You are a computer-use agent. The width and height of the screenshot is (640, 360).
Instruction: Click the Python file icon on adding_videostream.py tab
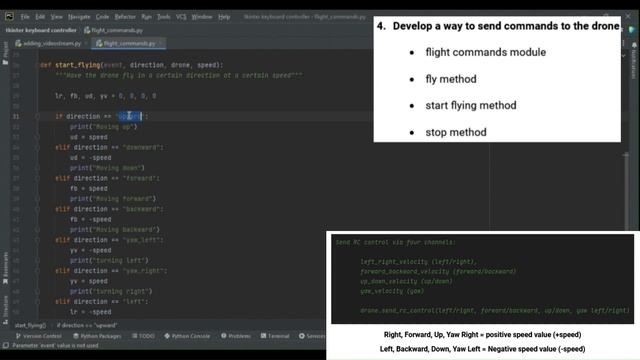click(x=18, y=43)
